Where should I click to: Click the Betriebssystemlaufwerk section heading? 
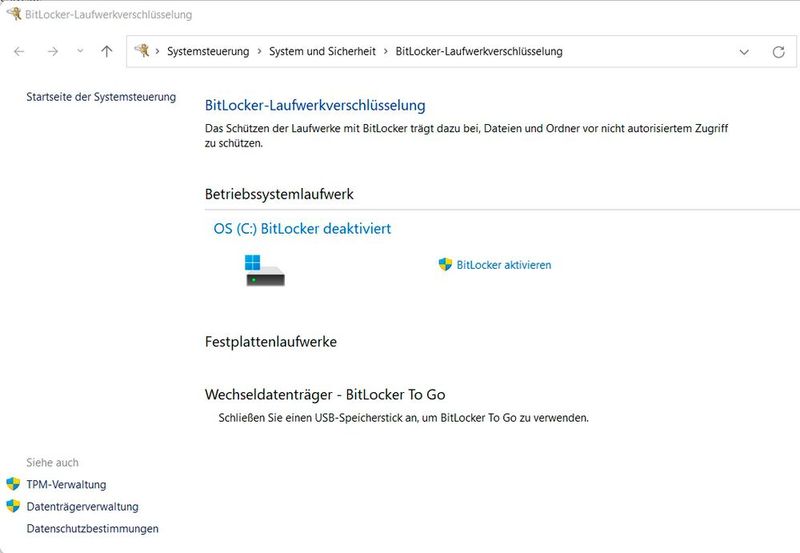coord(279,194)
